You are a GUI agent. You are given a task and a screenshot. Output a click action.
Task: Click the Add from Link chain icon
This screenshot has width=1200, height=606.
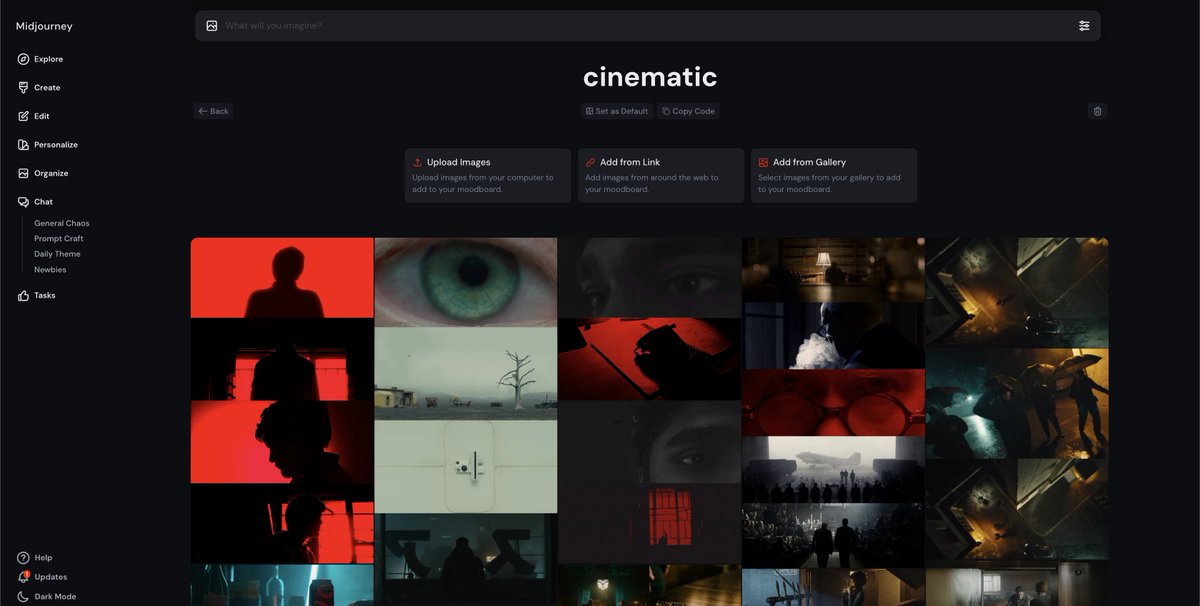click(590, 162)
